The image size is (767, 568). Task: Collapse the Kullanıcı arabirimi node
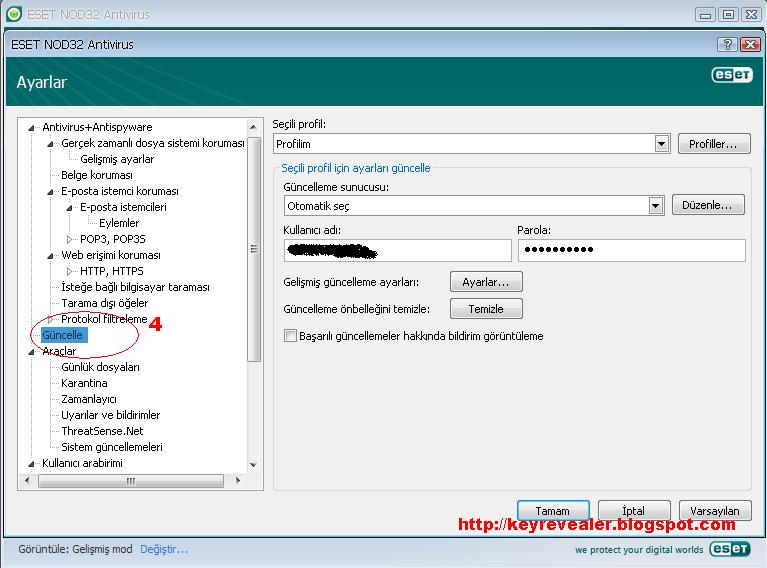31,464
